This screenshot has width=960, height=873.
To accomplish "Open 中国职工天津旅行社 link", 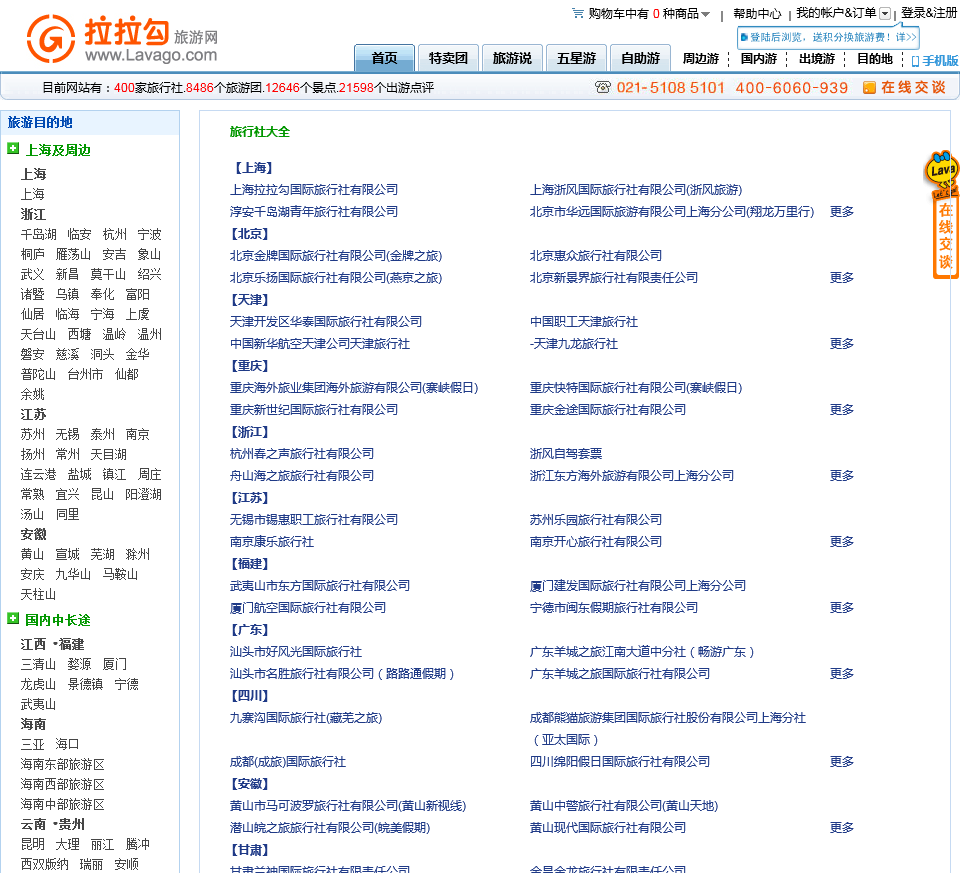I will click(x=583, y=322).
